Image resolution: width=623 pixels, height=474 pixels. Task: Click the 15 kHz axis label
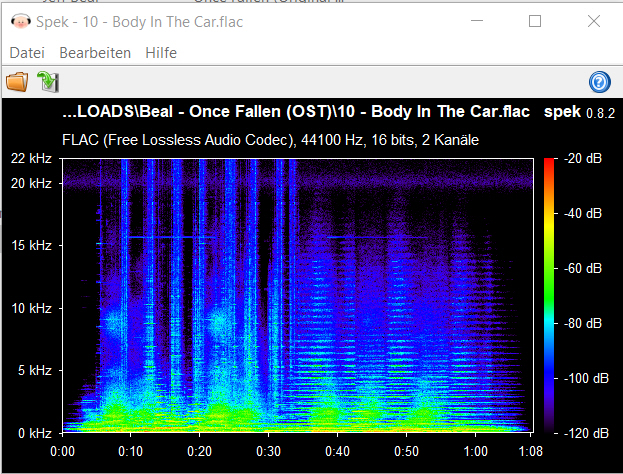coord(31,245)
